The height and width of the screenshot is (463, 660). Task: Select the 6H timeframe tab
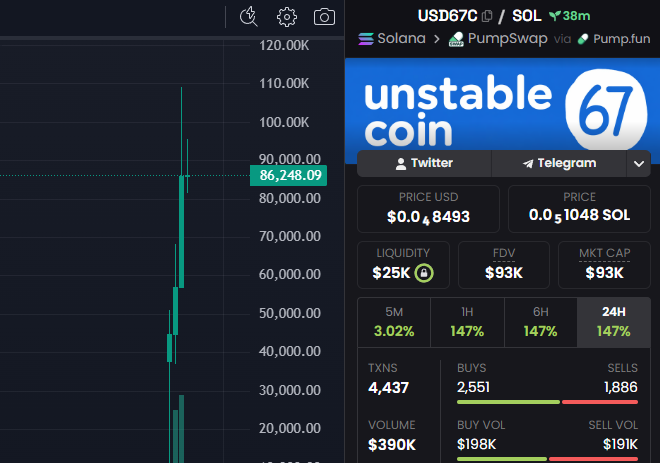540,322
